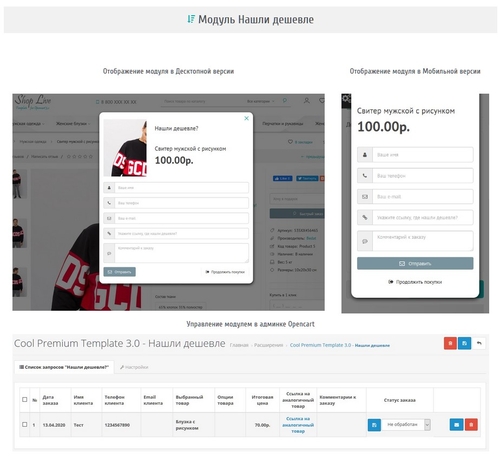Click the sweater product image in popup
This screenshot has width=500, height=458.
click(x=125, y=148)
